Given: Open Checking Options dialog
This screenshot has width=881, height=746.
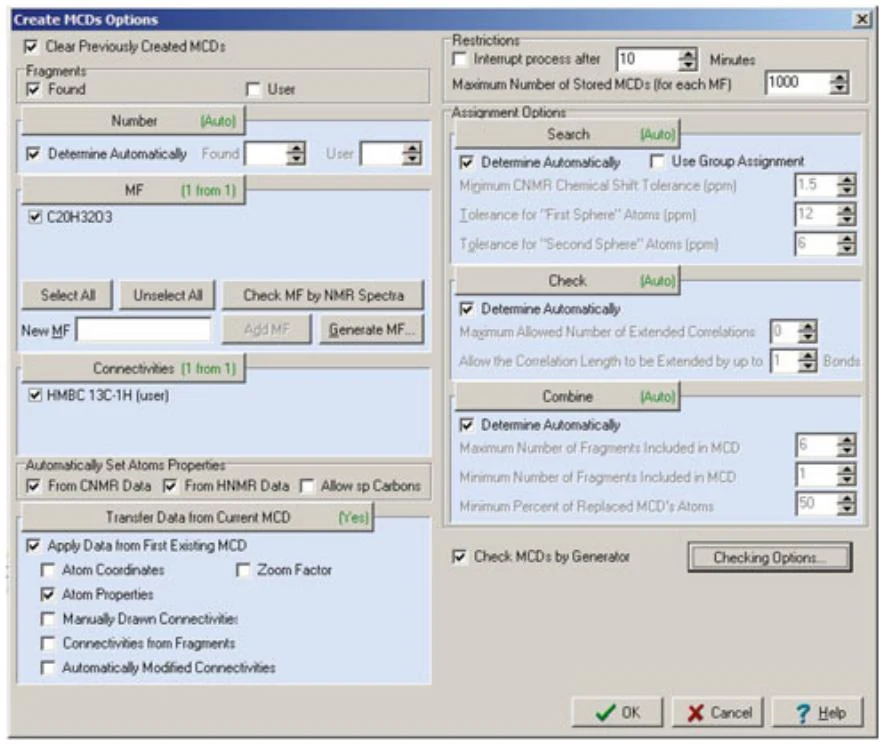Looking at the screenshot, I should [770, 557].
